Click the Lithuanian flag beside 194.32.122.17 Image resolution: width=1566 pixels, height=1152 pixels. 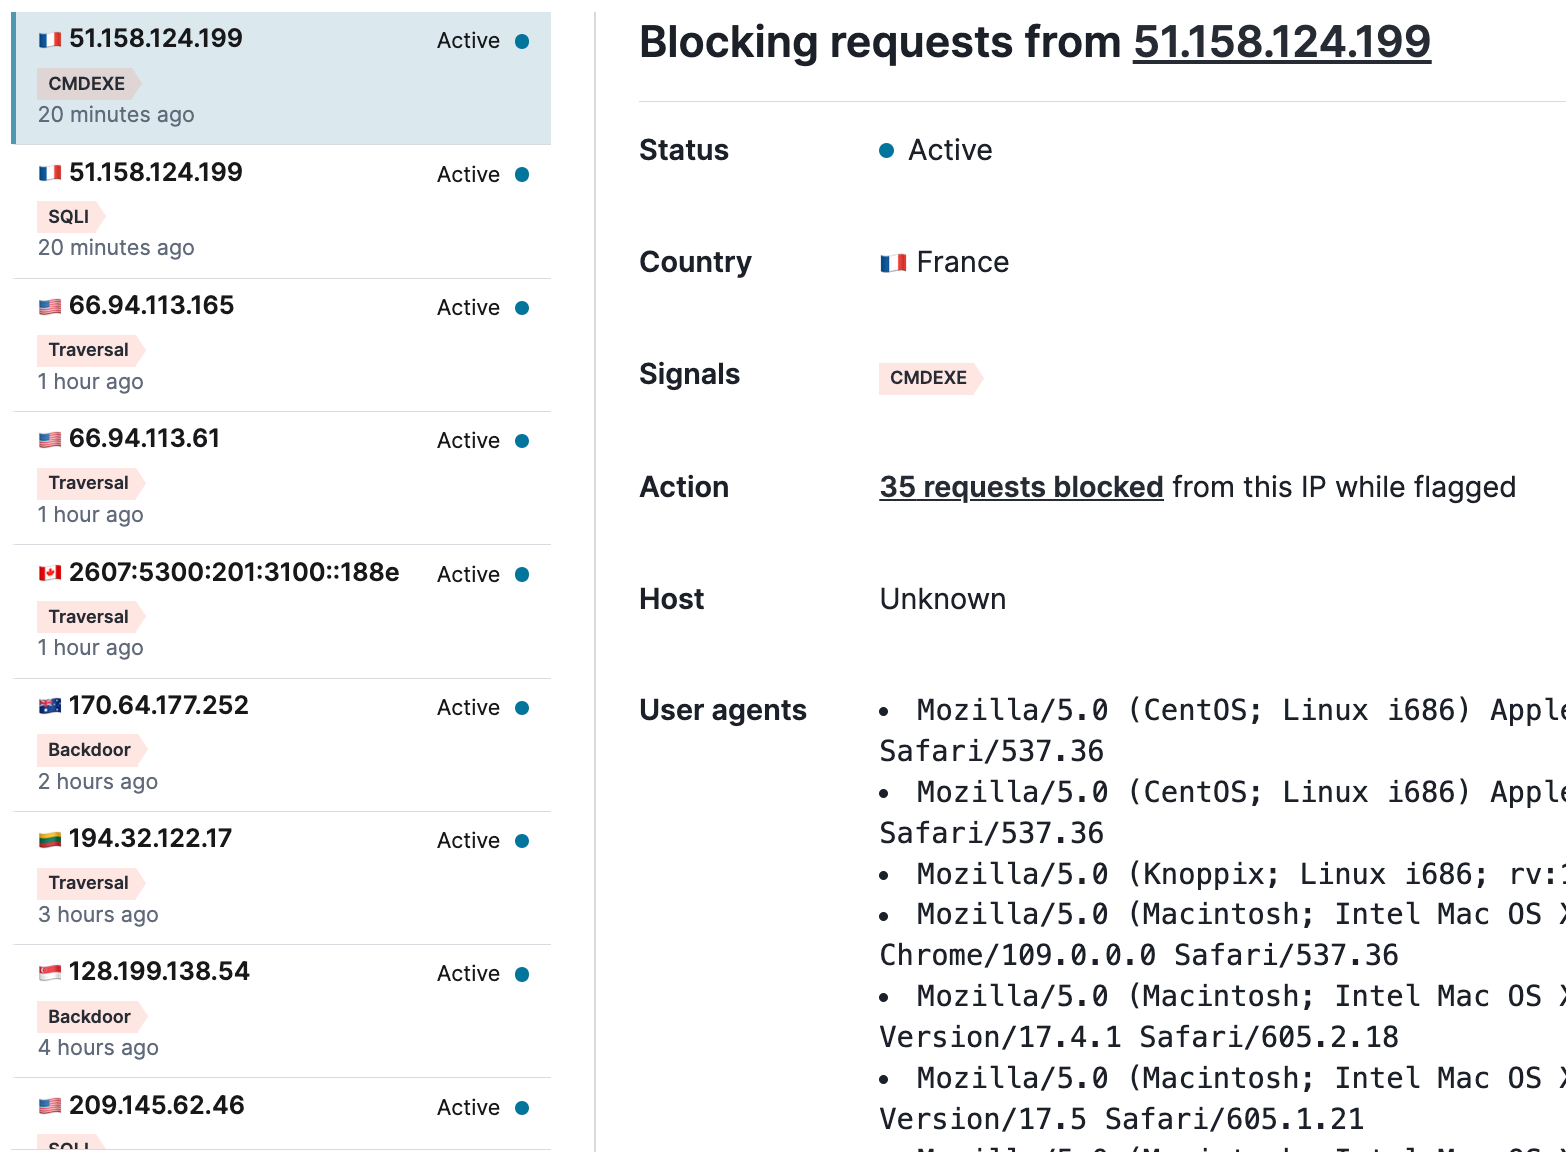49,838
